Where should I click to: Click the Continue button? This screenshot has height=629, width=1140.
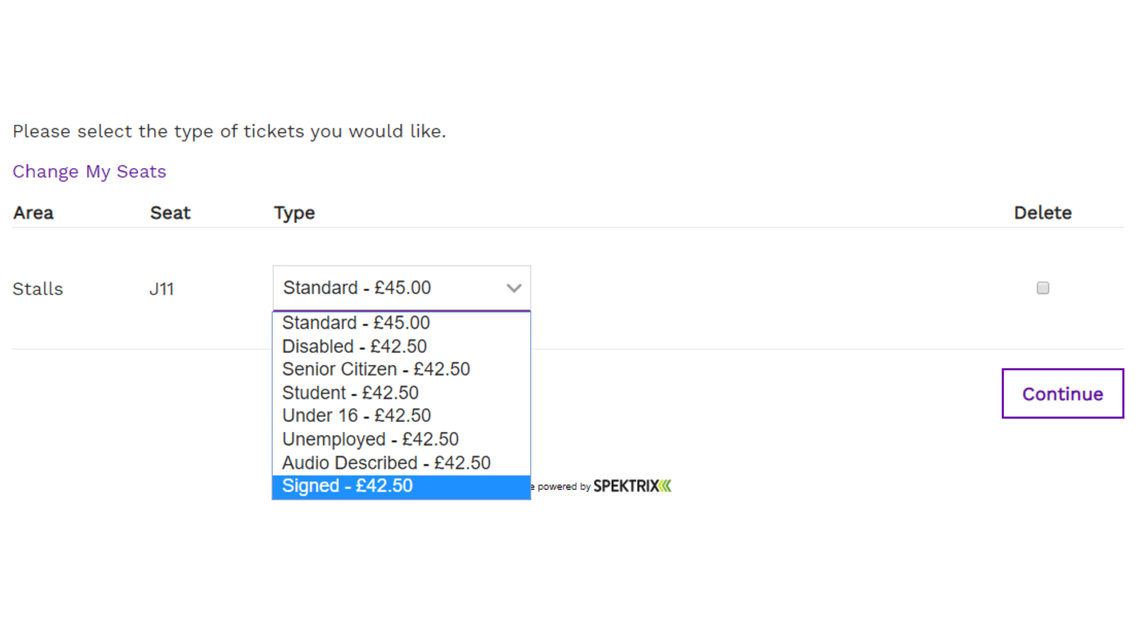coord(1062,393)
